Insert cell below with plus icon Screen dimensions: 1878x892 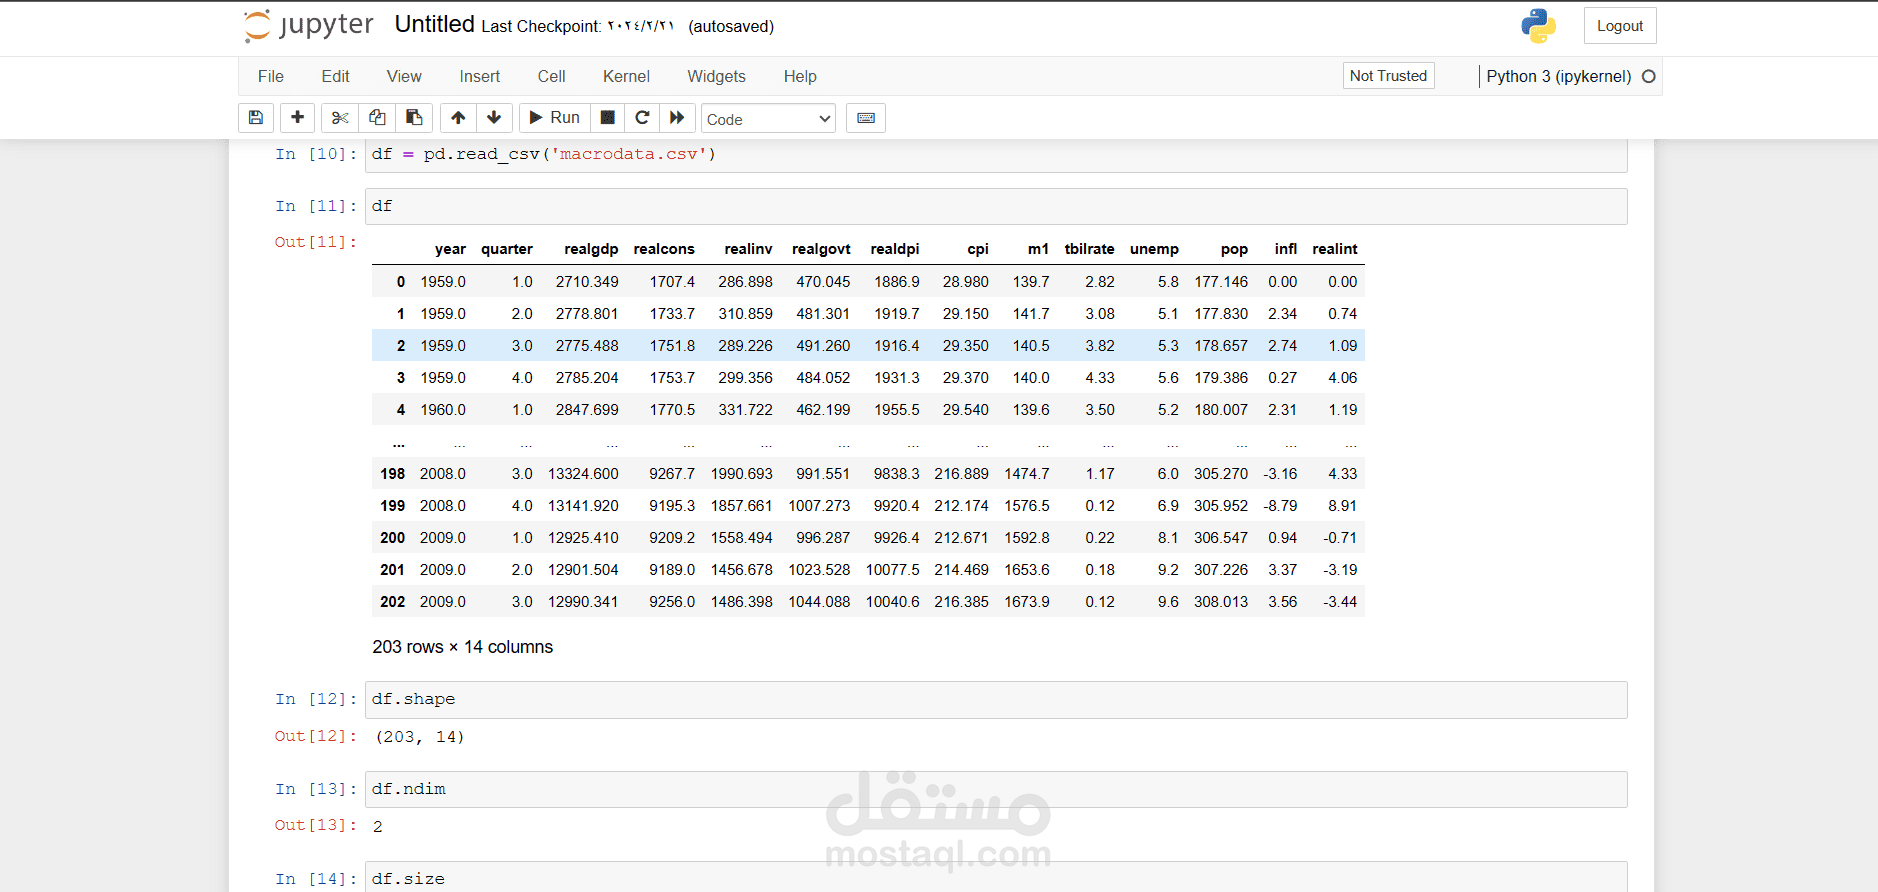coord(297,118)
